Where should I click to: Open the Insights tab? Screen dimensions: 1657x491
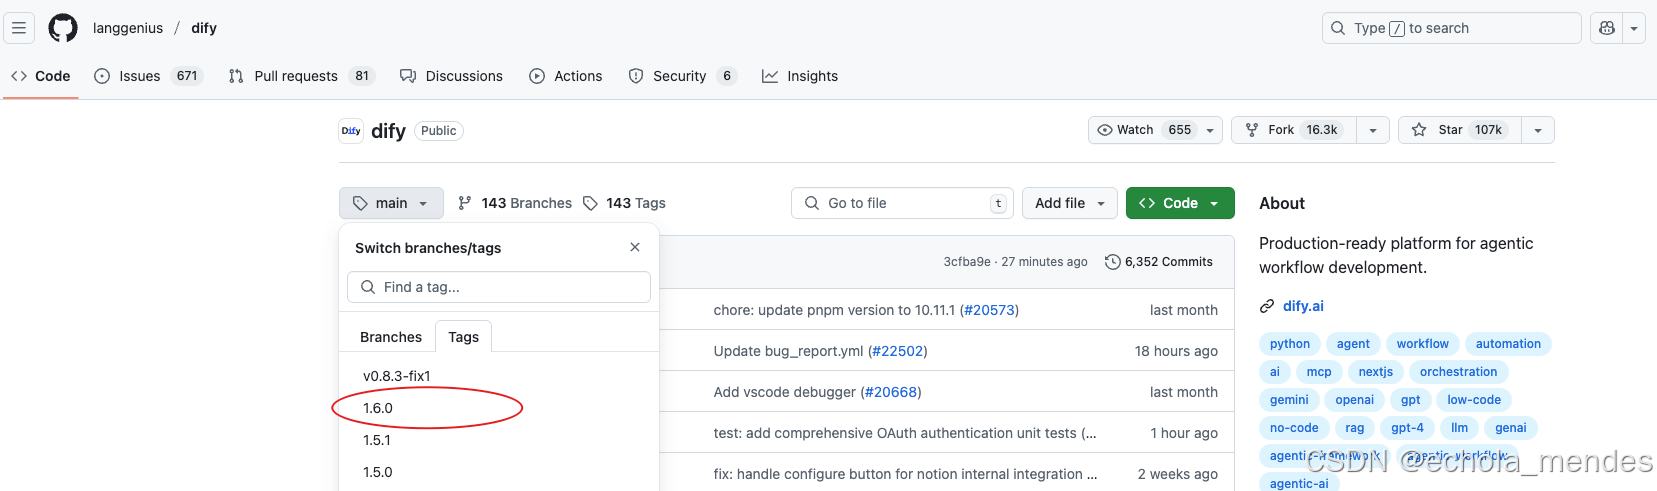pos(800,76)
